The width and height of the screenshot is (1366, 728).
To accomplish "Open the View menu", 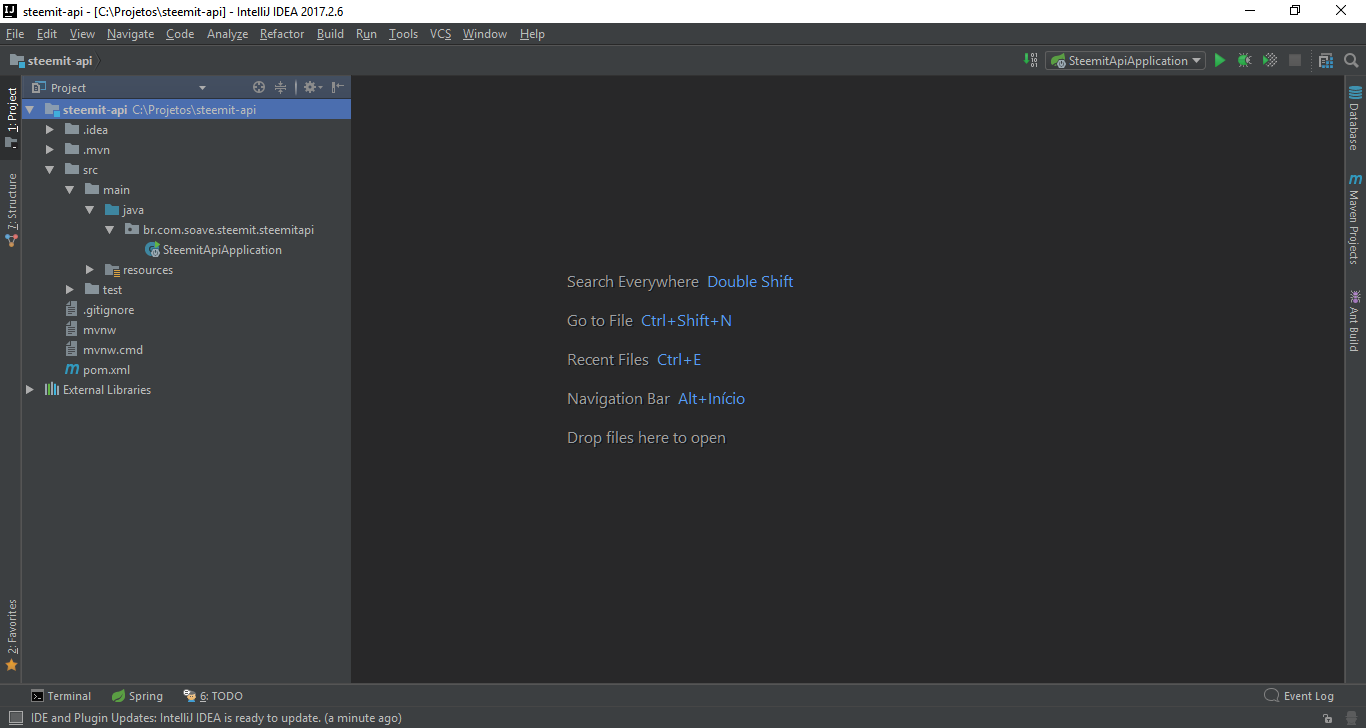I will point(82,34).
